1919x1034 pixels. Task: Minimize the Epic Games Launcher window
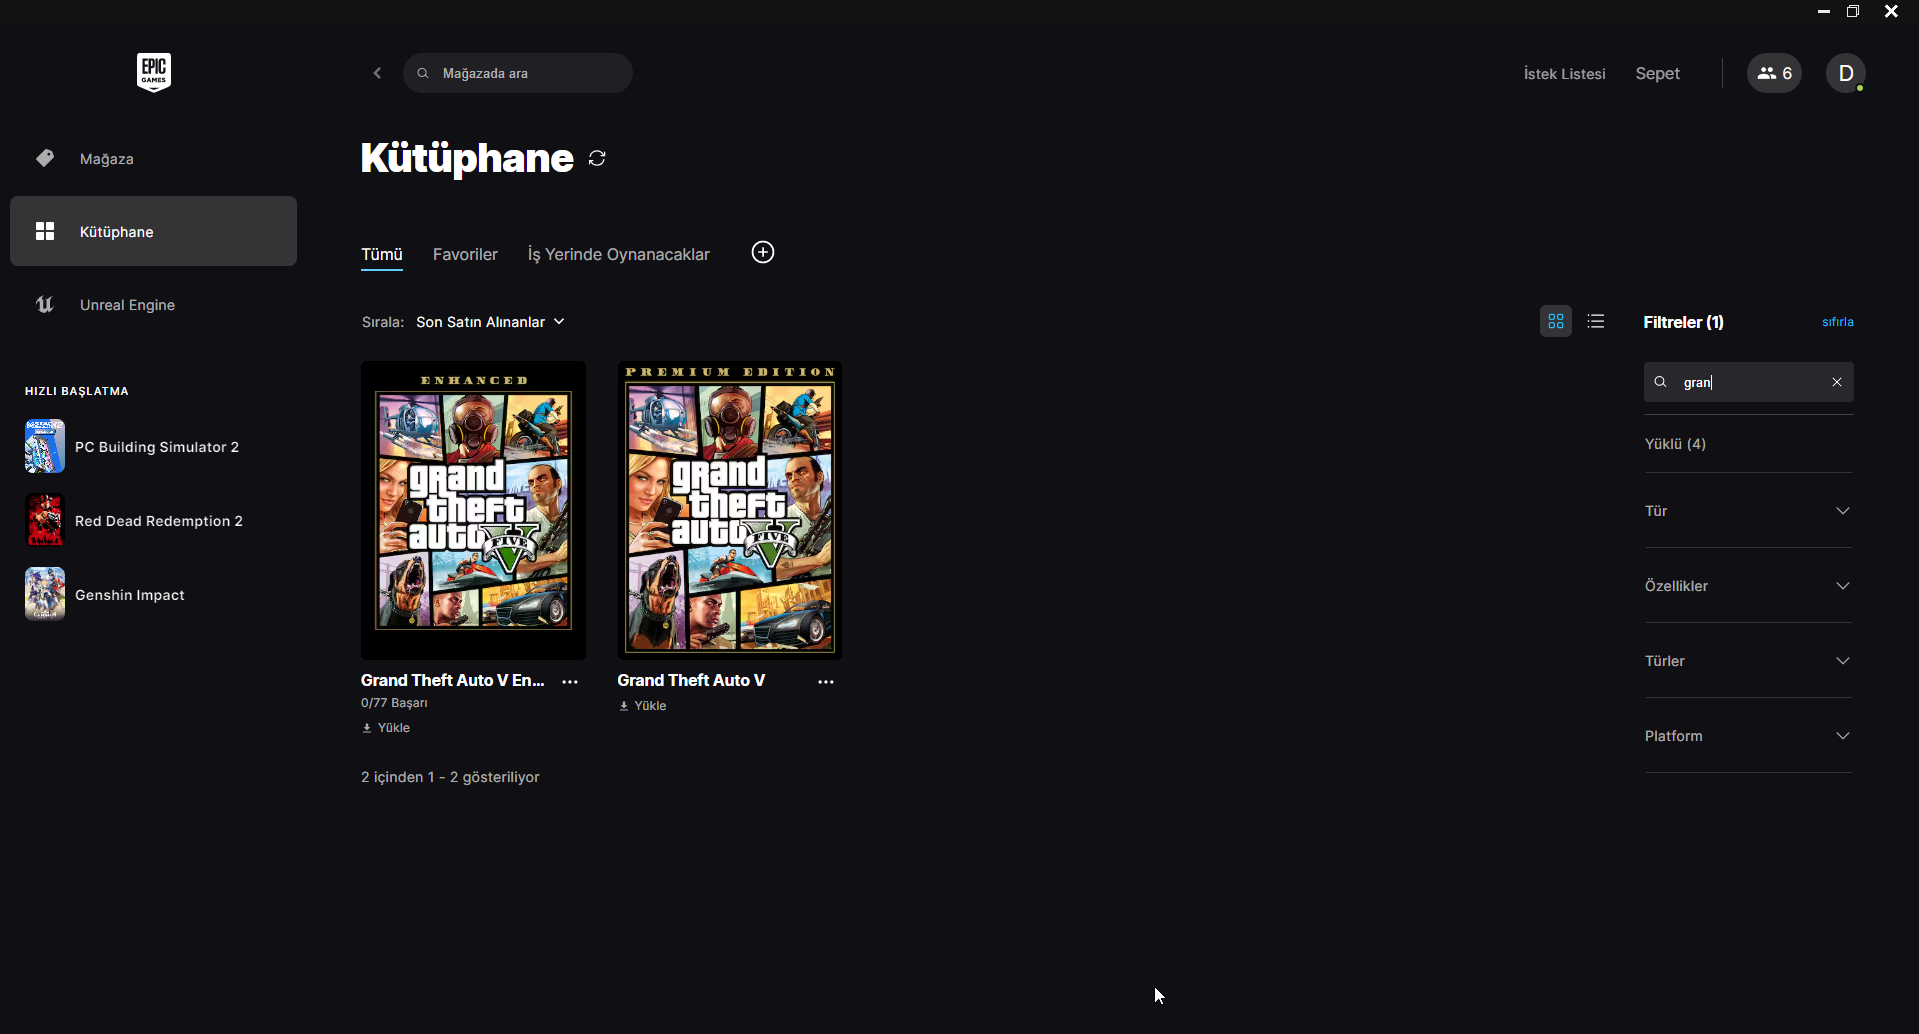[1824, 12]
